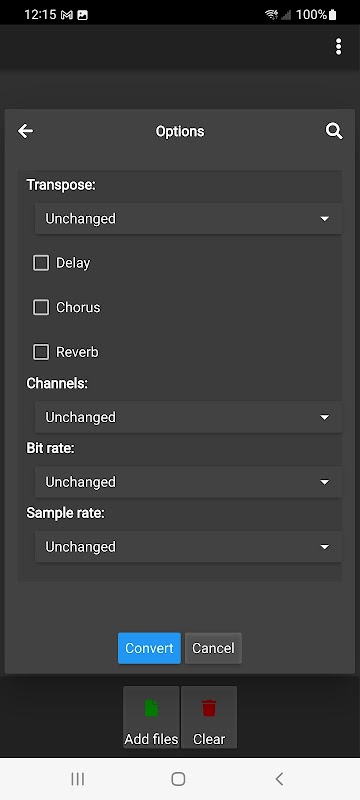Tap the red trash Clear icon
This screenshot has width=360, height=800.
(x=209, y=708)
